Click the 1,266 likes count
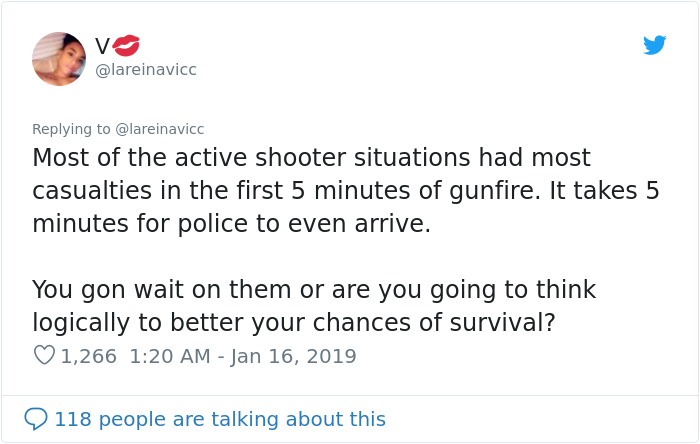This screenshot has width=700, height=444. tap(89, 356)
